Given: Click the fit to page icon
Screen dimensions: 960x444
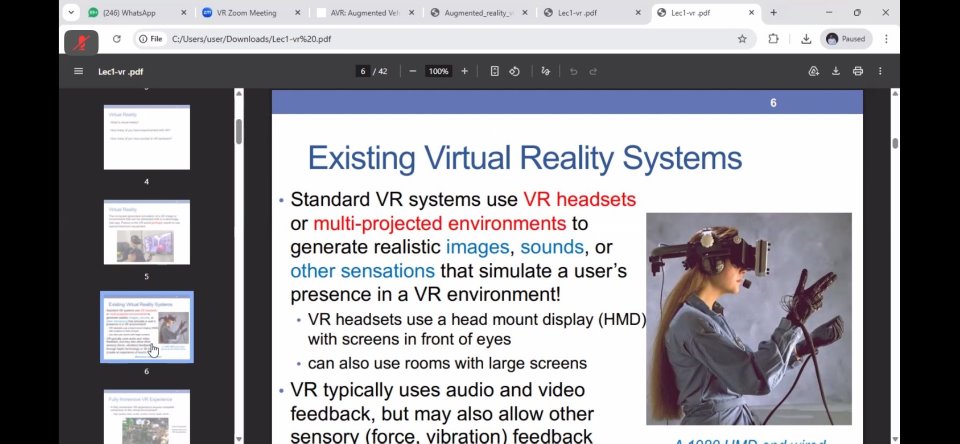Looking at the screenshot, I should pyautogui.click(x=494, y=71).
